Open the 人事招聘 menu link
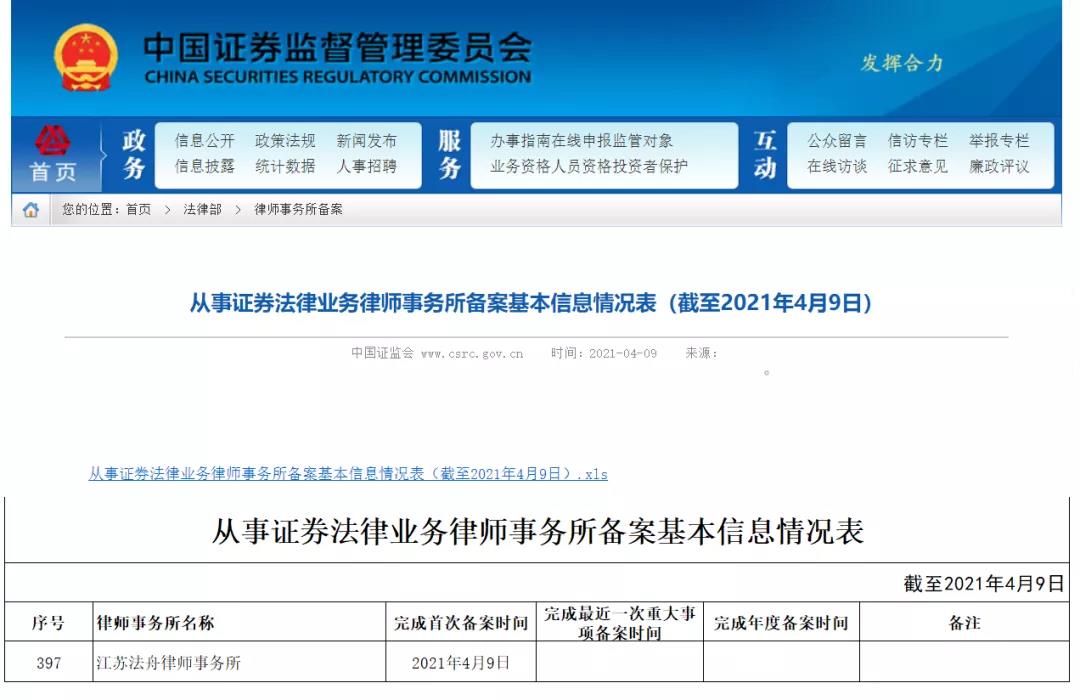1080x700 pixels. coord(366,166)
